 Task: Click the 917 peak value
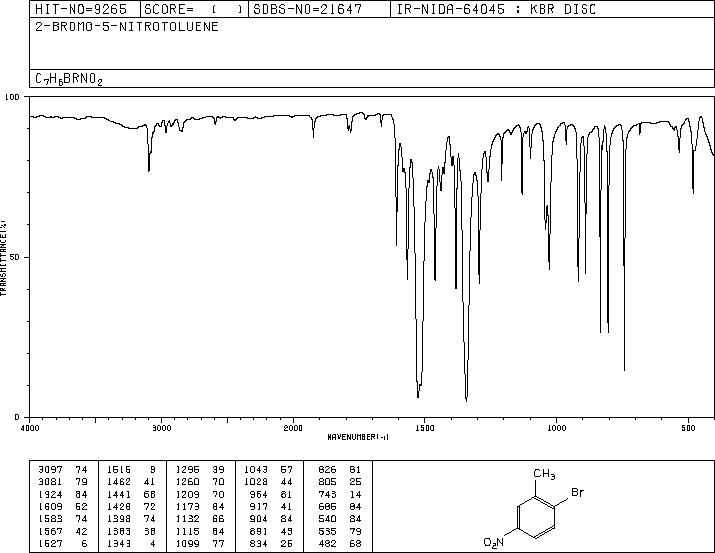click(259, 506)
